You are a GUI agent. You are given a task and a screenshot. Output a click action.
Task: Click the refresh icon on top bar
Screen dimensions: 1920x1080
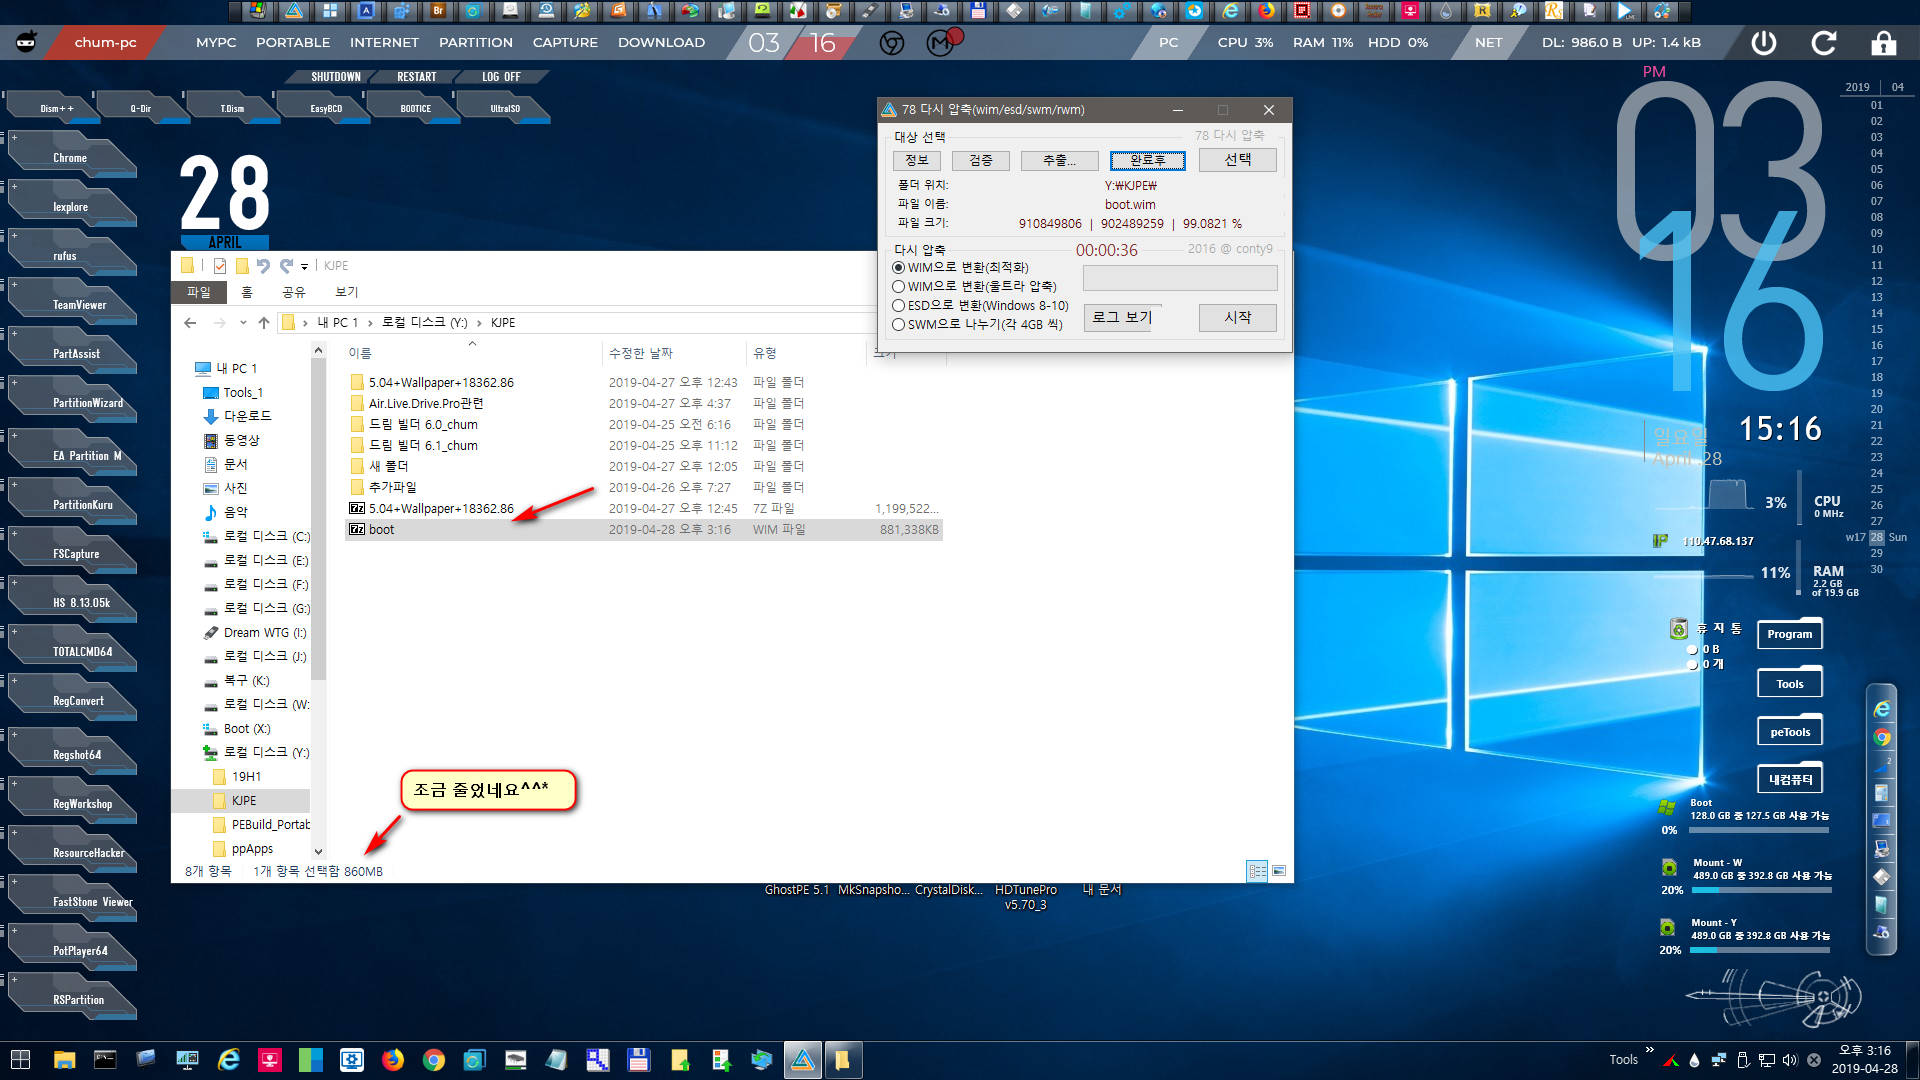1824,43
